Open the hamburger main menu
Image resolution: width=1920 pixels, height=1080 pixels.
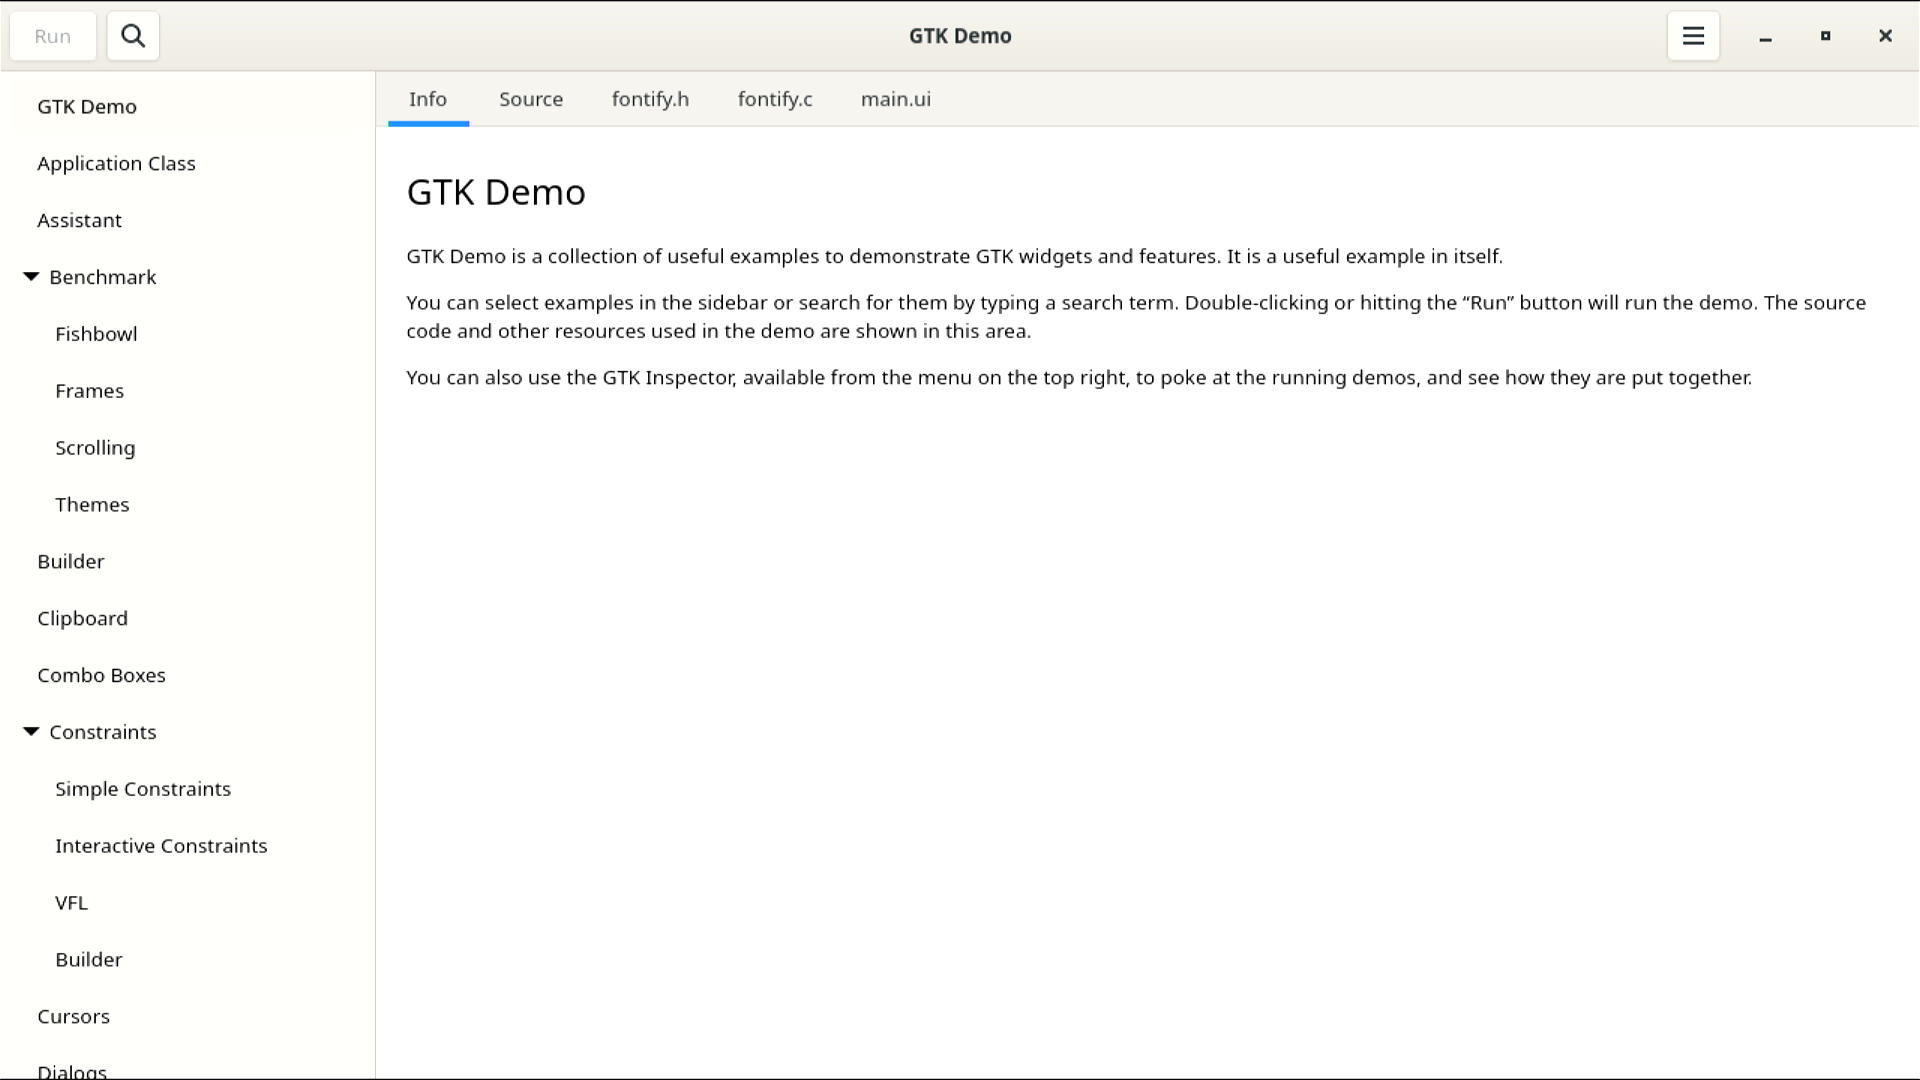click(x=1693, y=36)
